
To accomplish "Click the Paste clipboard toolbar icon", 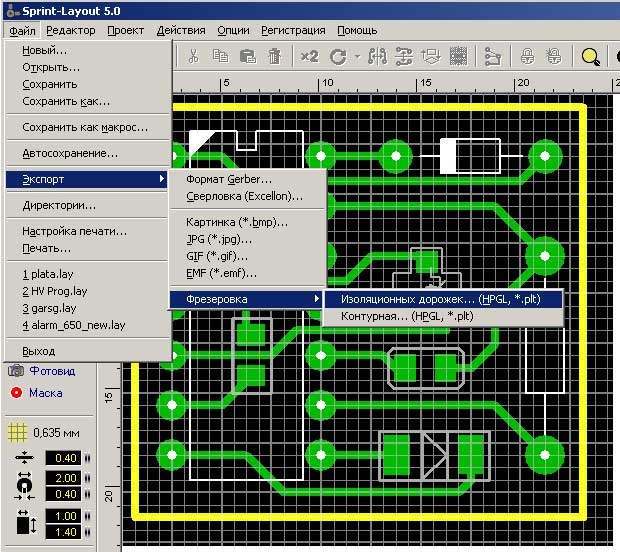I will click(248, 56).
